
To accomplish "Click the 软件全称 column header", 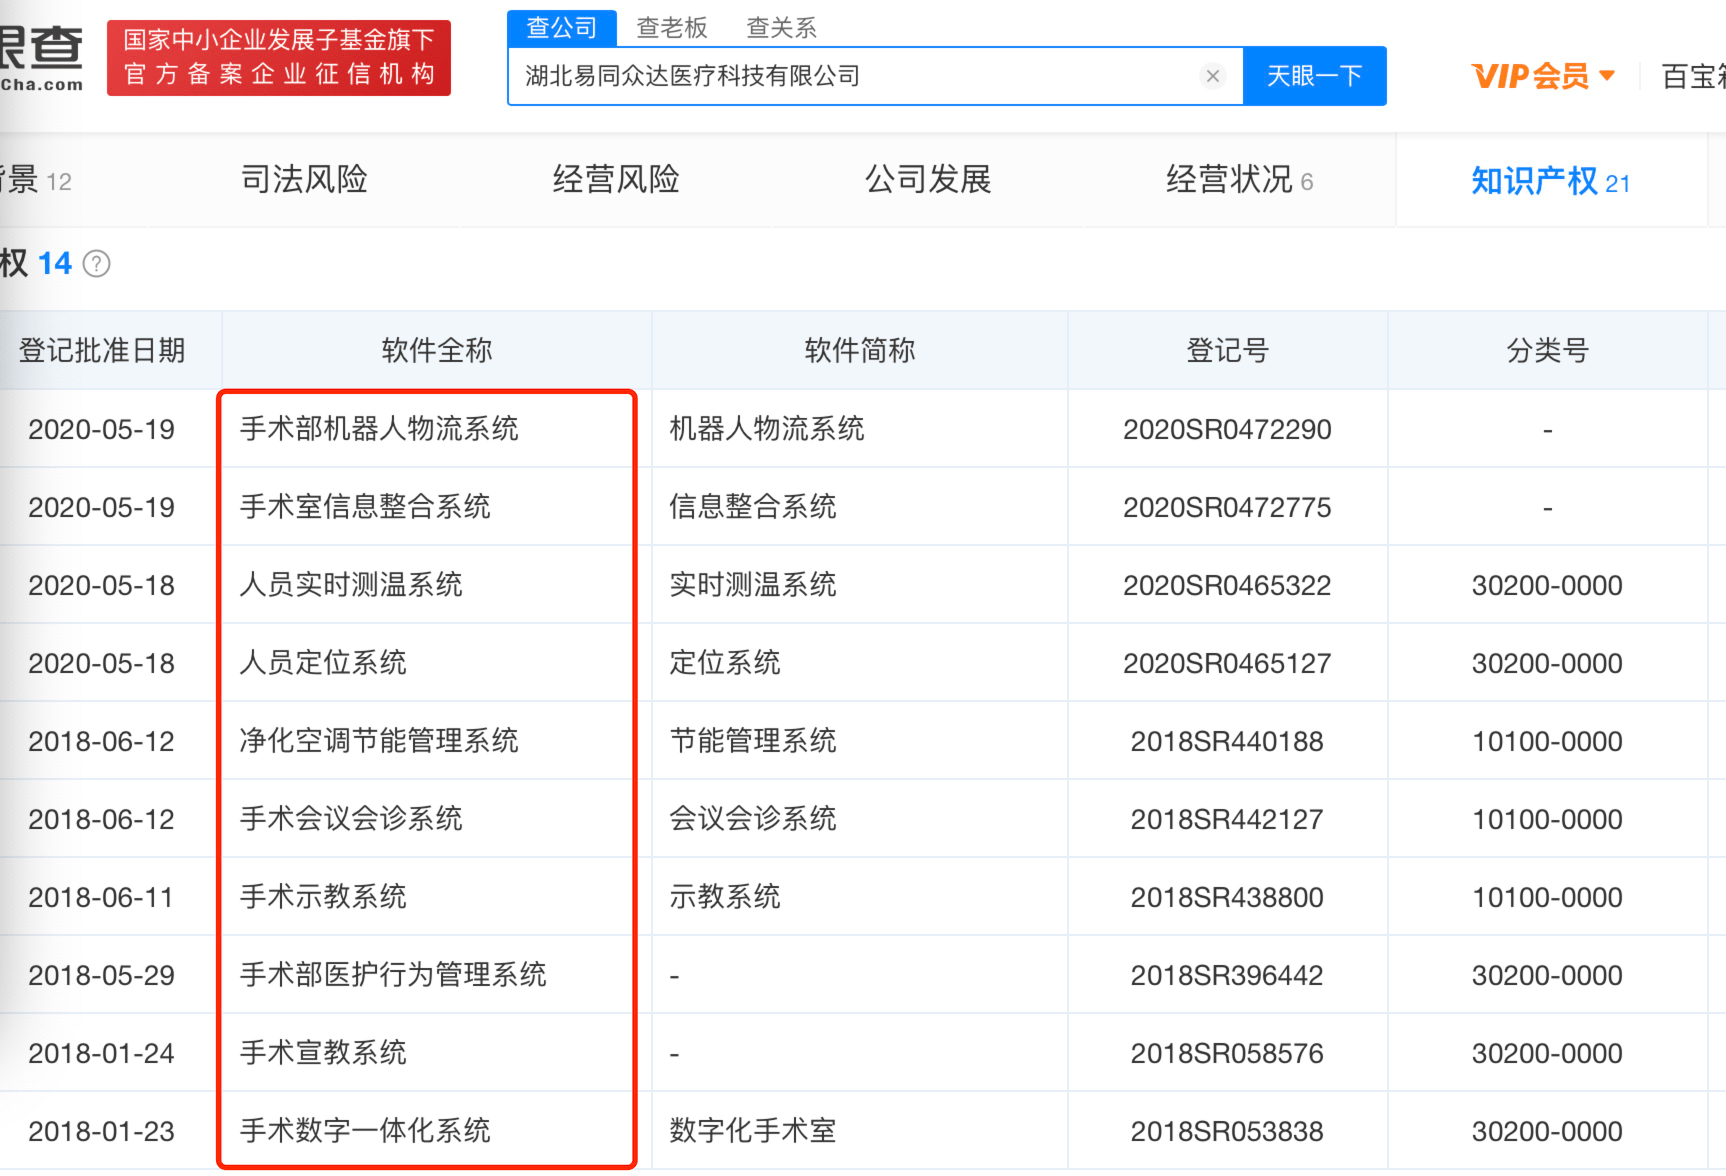I will tap(437, 350).
